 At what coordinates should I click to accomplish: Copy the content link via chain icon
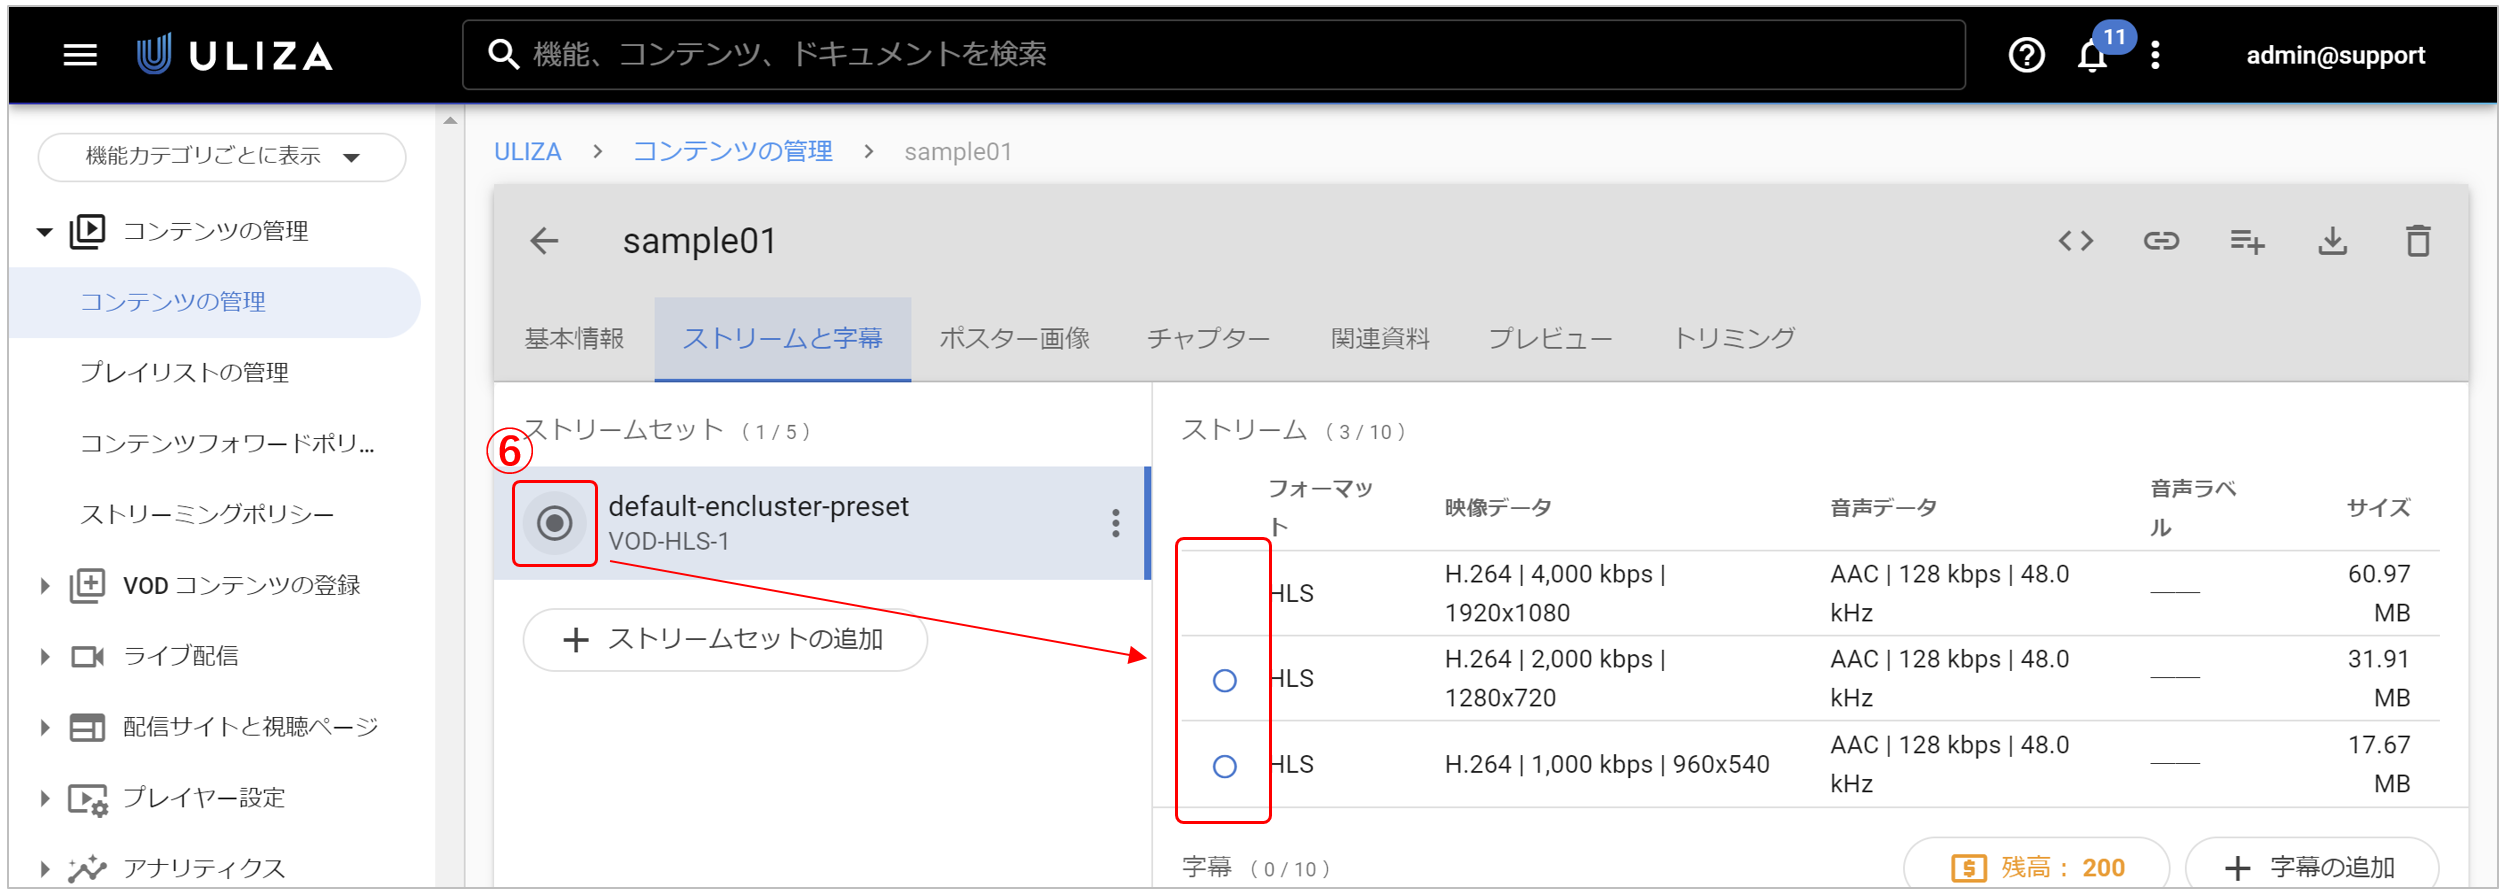click(x=2161, y=241)
